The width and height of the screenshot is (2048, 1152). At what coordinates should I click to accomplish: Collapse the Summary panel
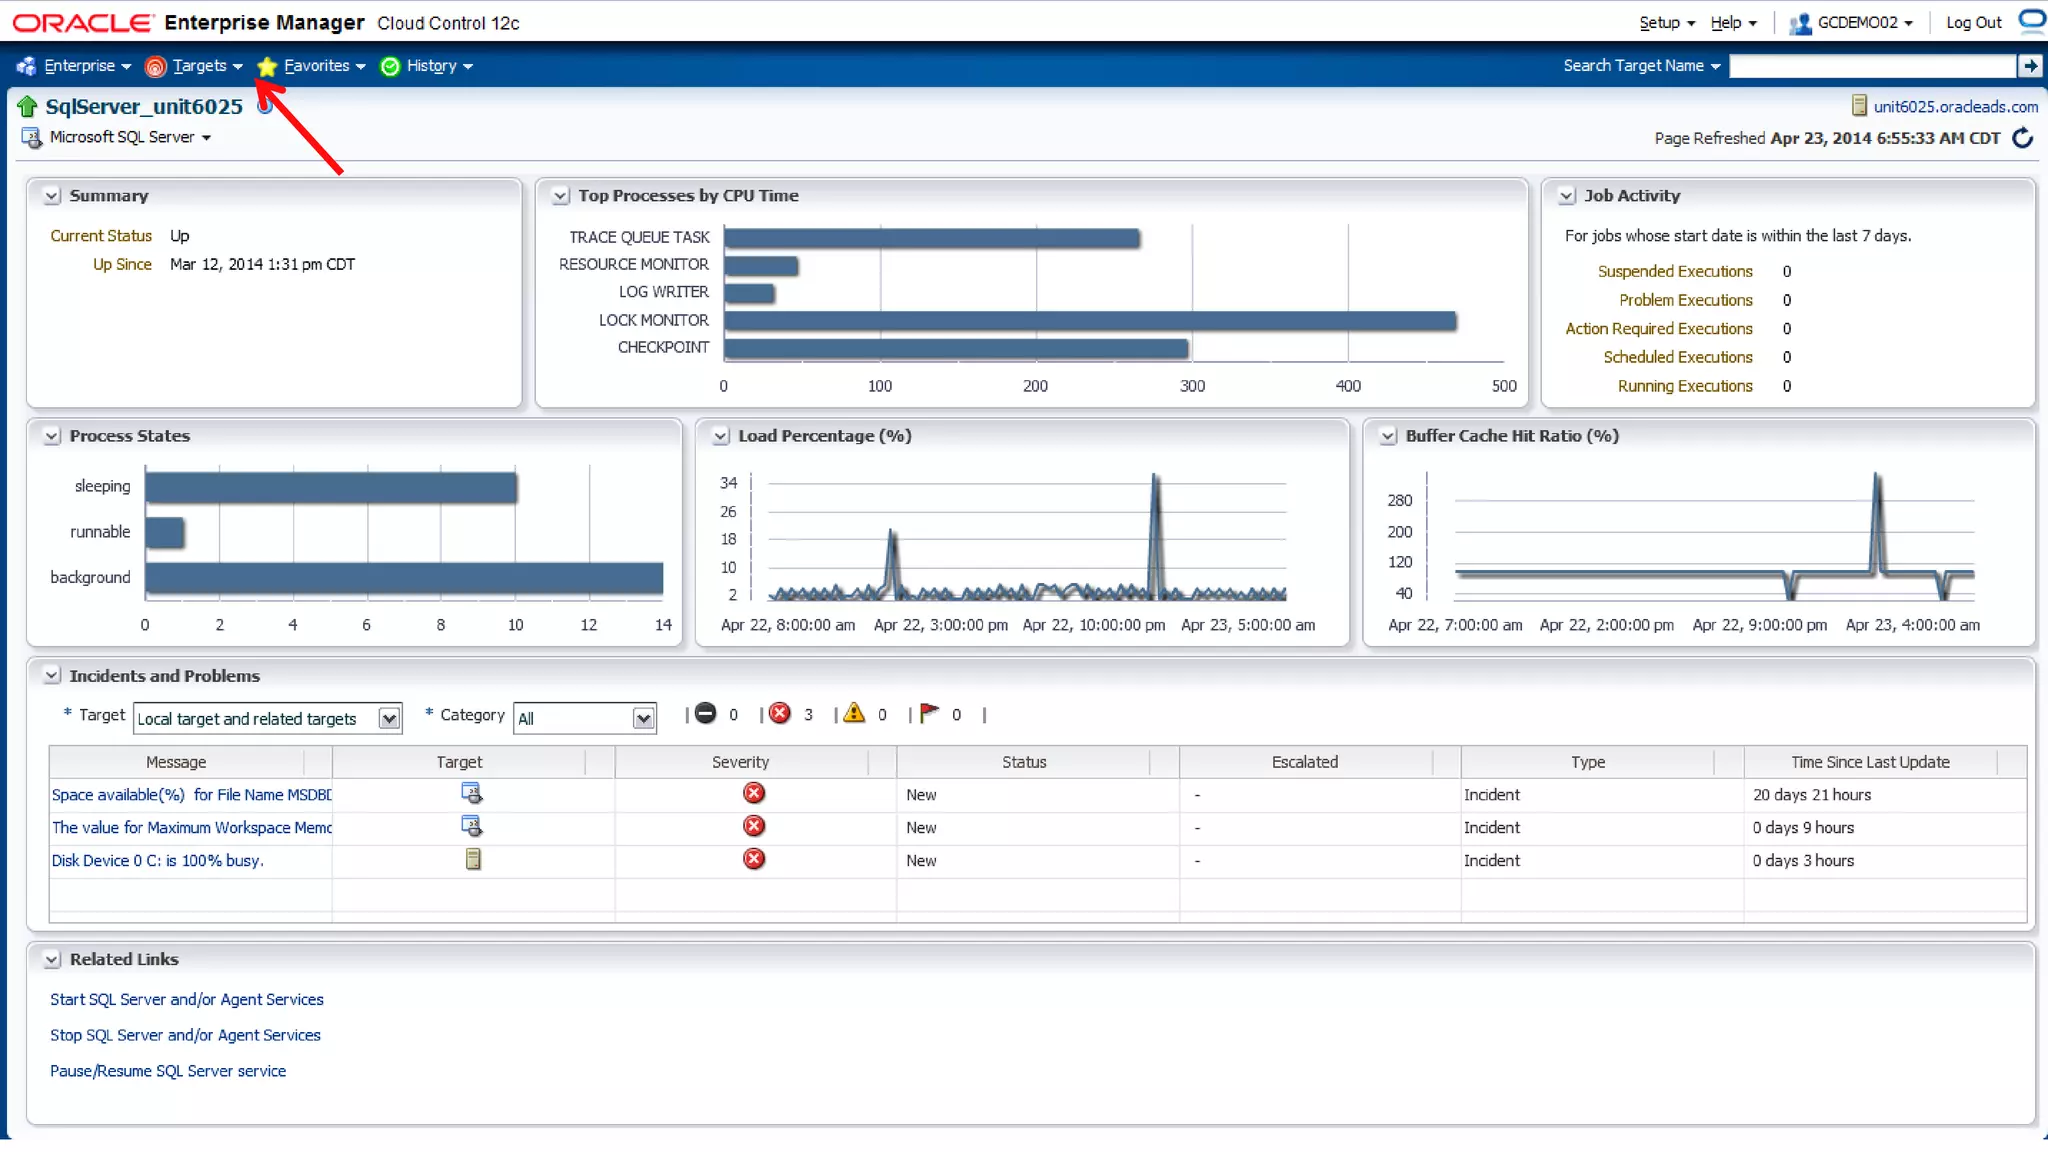click(x=52, y=196)
